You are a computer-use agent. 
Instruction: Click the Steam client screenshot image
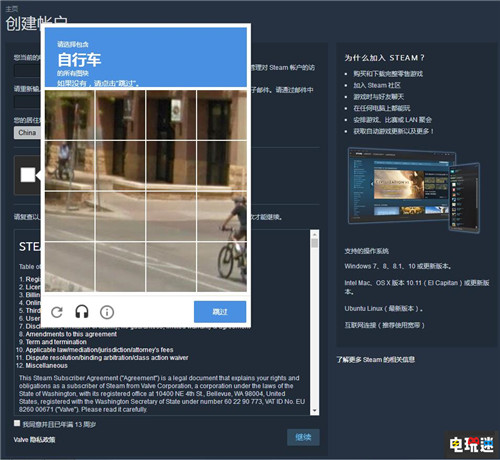point(414,190)
